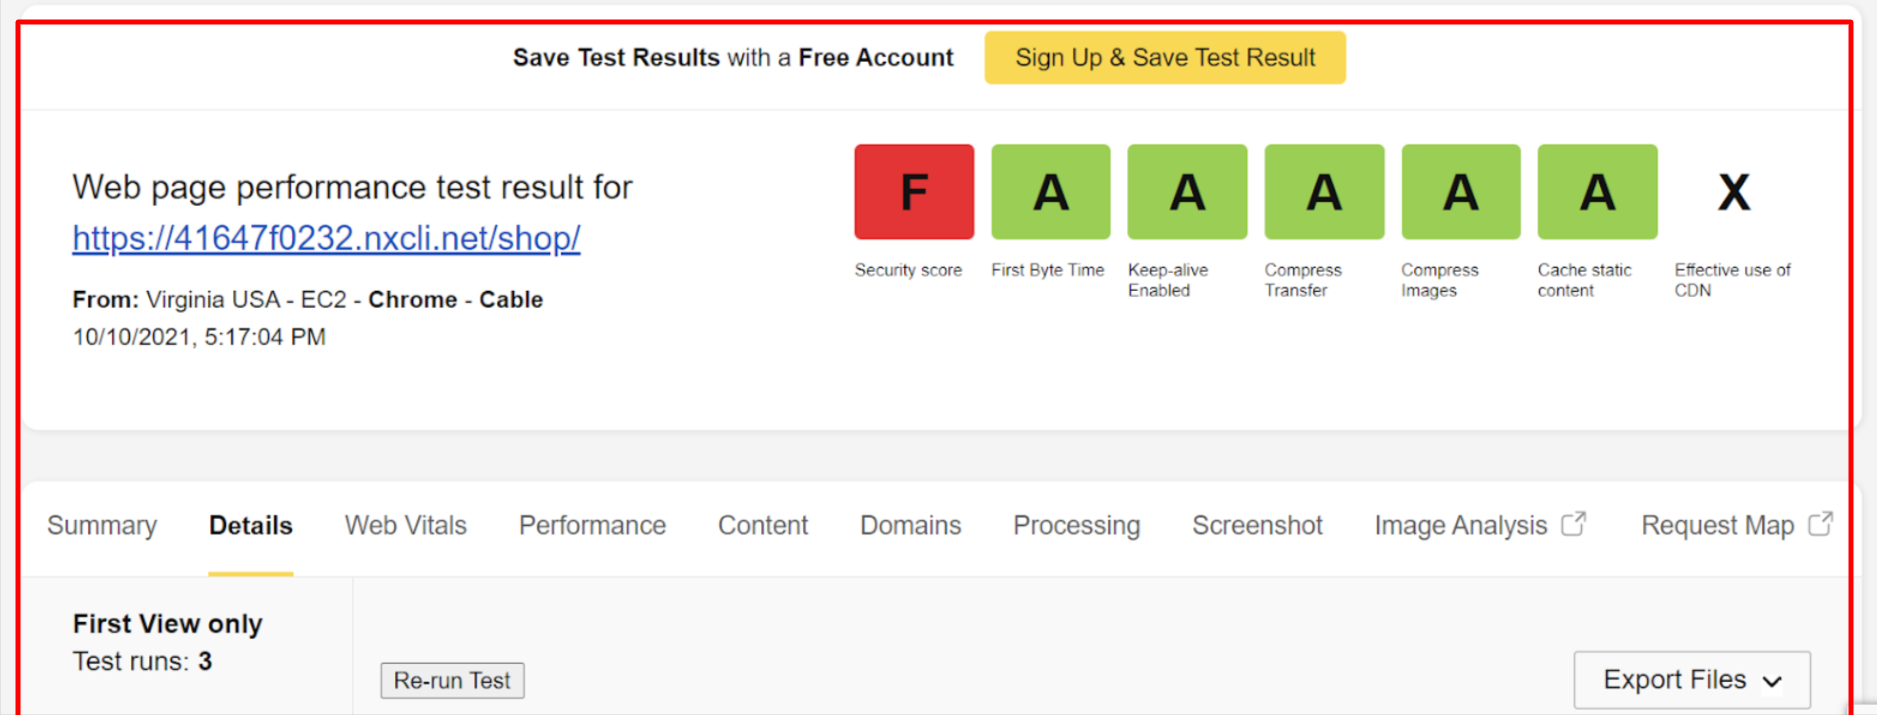Viewport: 1877px width, 715px height.
Task: Click the Re-run Test button
Action: 452,681
